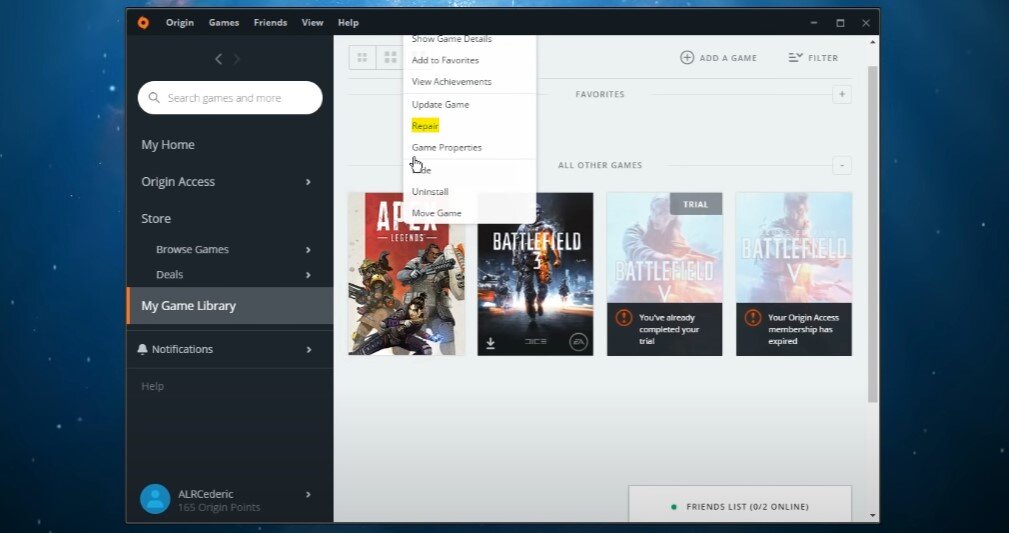The width and height of the screenshot is (1009, 533).
Task: Open the Filter icon button
Action: tap(795, 58)
